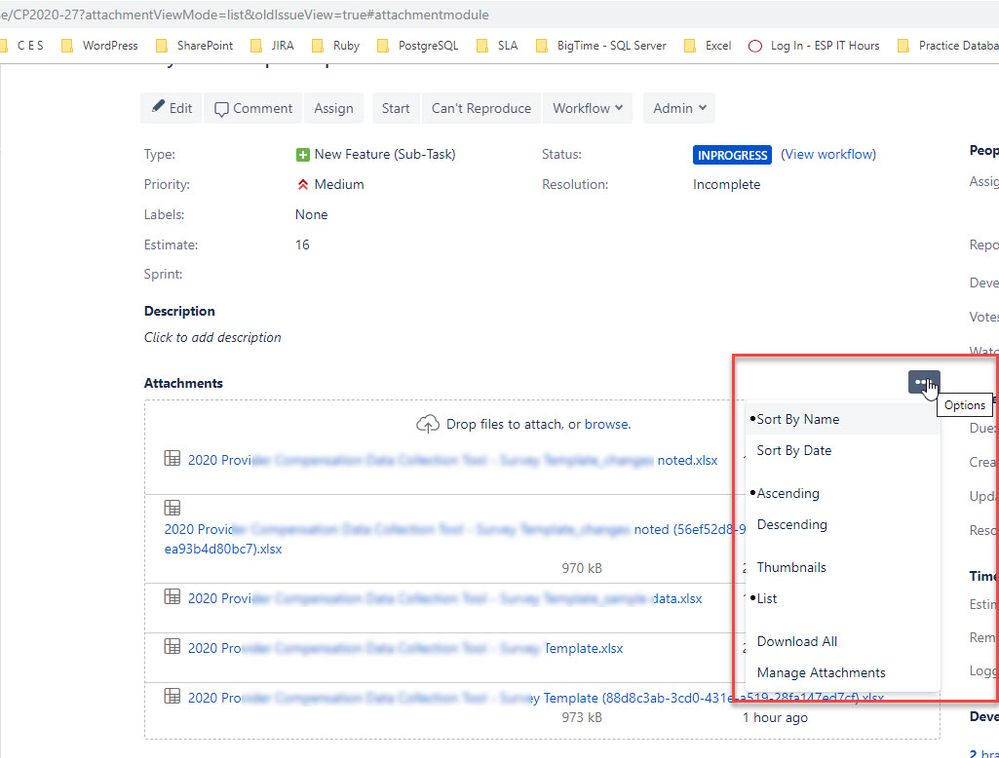Choose Download All from options menu
The image size is (999, 758).
click(842, 641)
